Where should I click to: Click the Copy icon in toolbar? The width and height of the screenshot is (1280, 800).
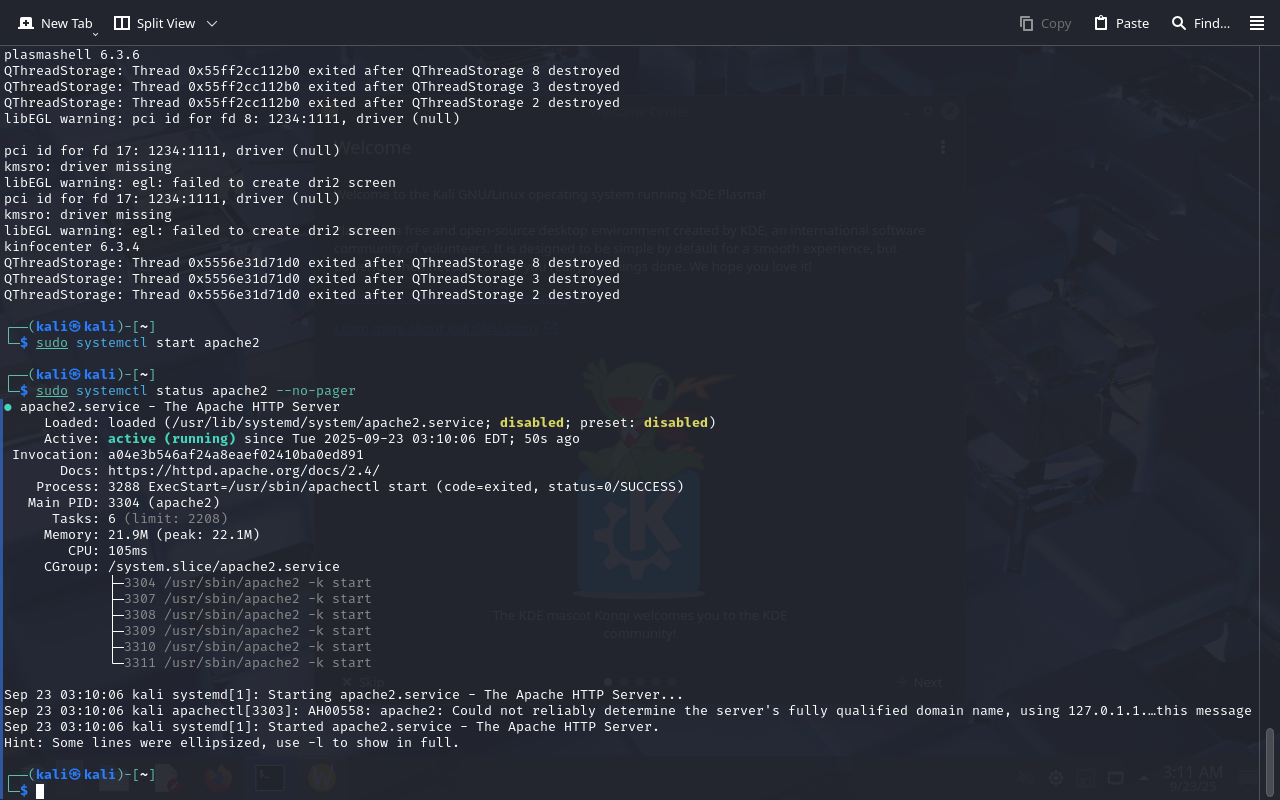pyautogui.click(x=1045, y=23)
